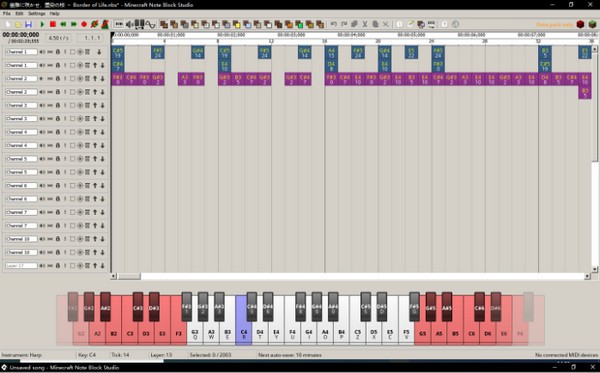The height and width of the screenshot is (373, 600).
Task: Select the Snare Drum instrument block
Action: (195, 24)
